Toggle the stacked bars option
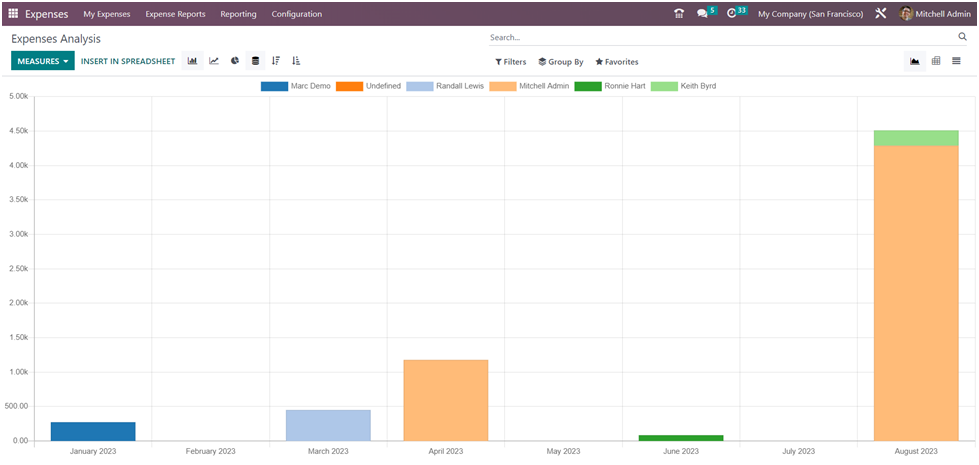 point(255,61)
